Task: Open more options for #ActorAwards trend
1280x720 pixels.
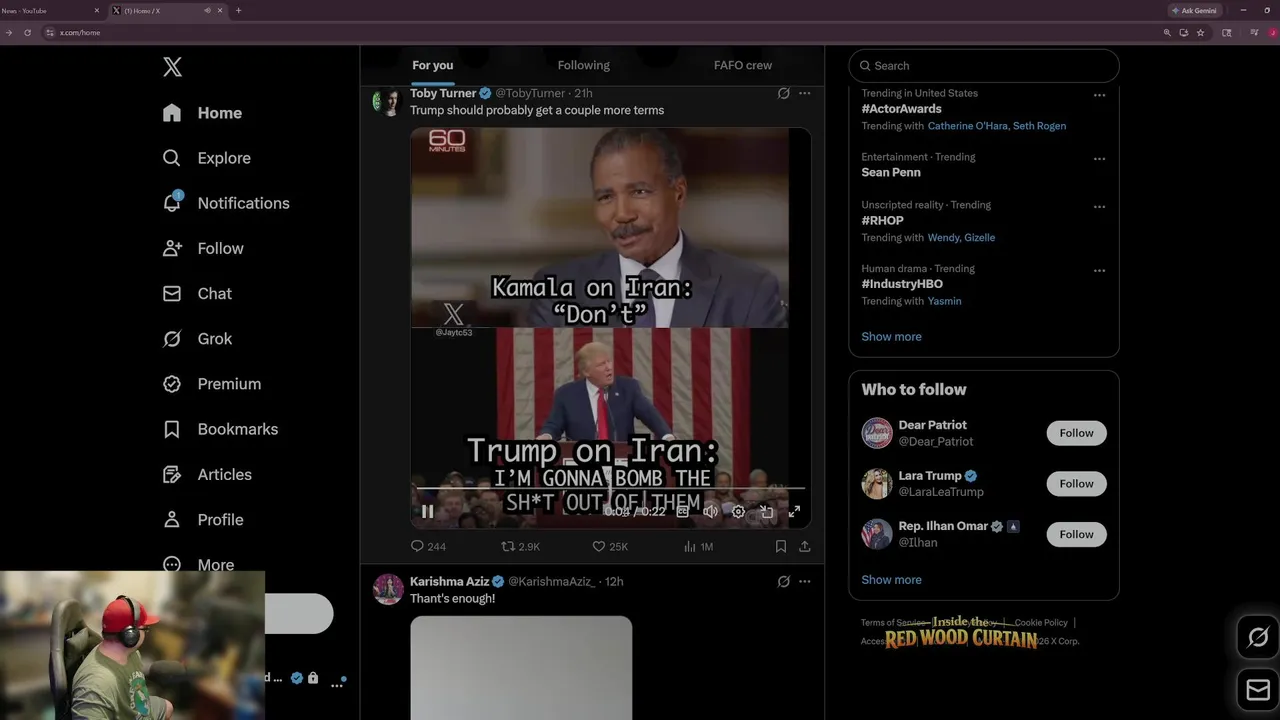Action: [x=1099, y=95]
